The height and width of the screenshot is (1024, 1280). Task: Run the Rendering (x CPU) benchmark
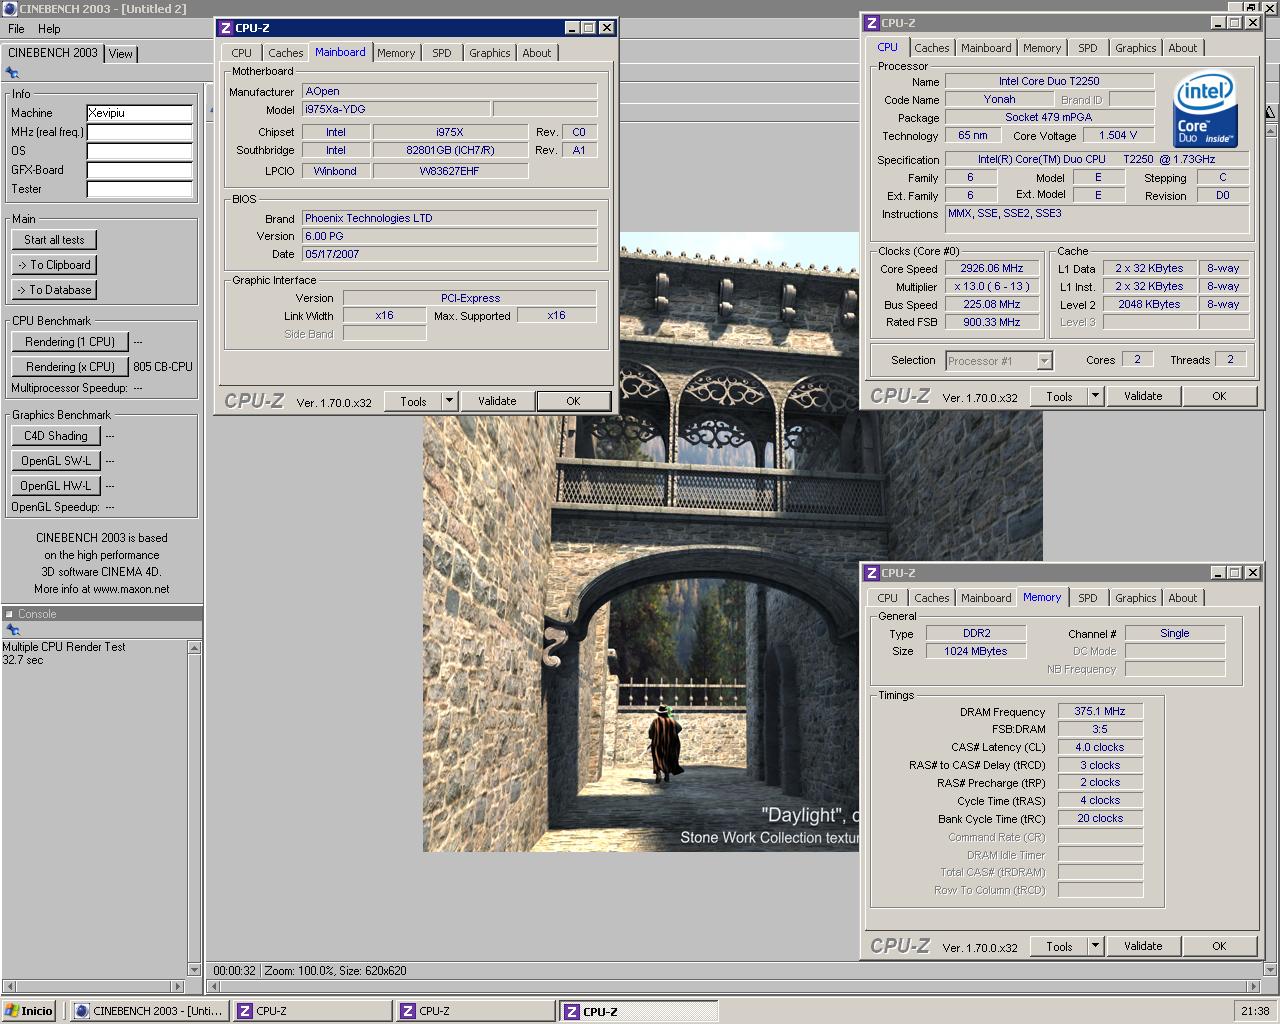tap(70, 367)
